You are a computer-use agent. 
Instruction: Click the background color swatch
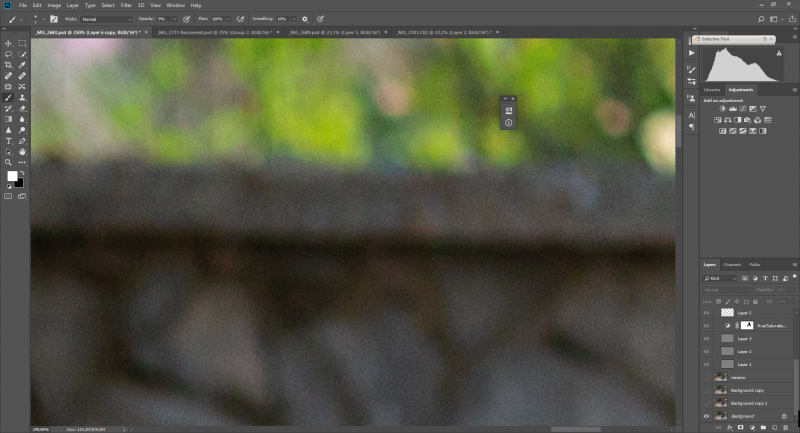click(20, 184)
